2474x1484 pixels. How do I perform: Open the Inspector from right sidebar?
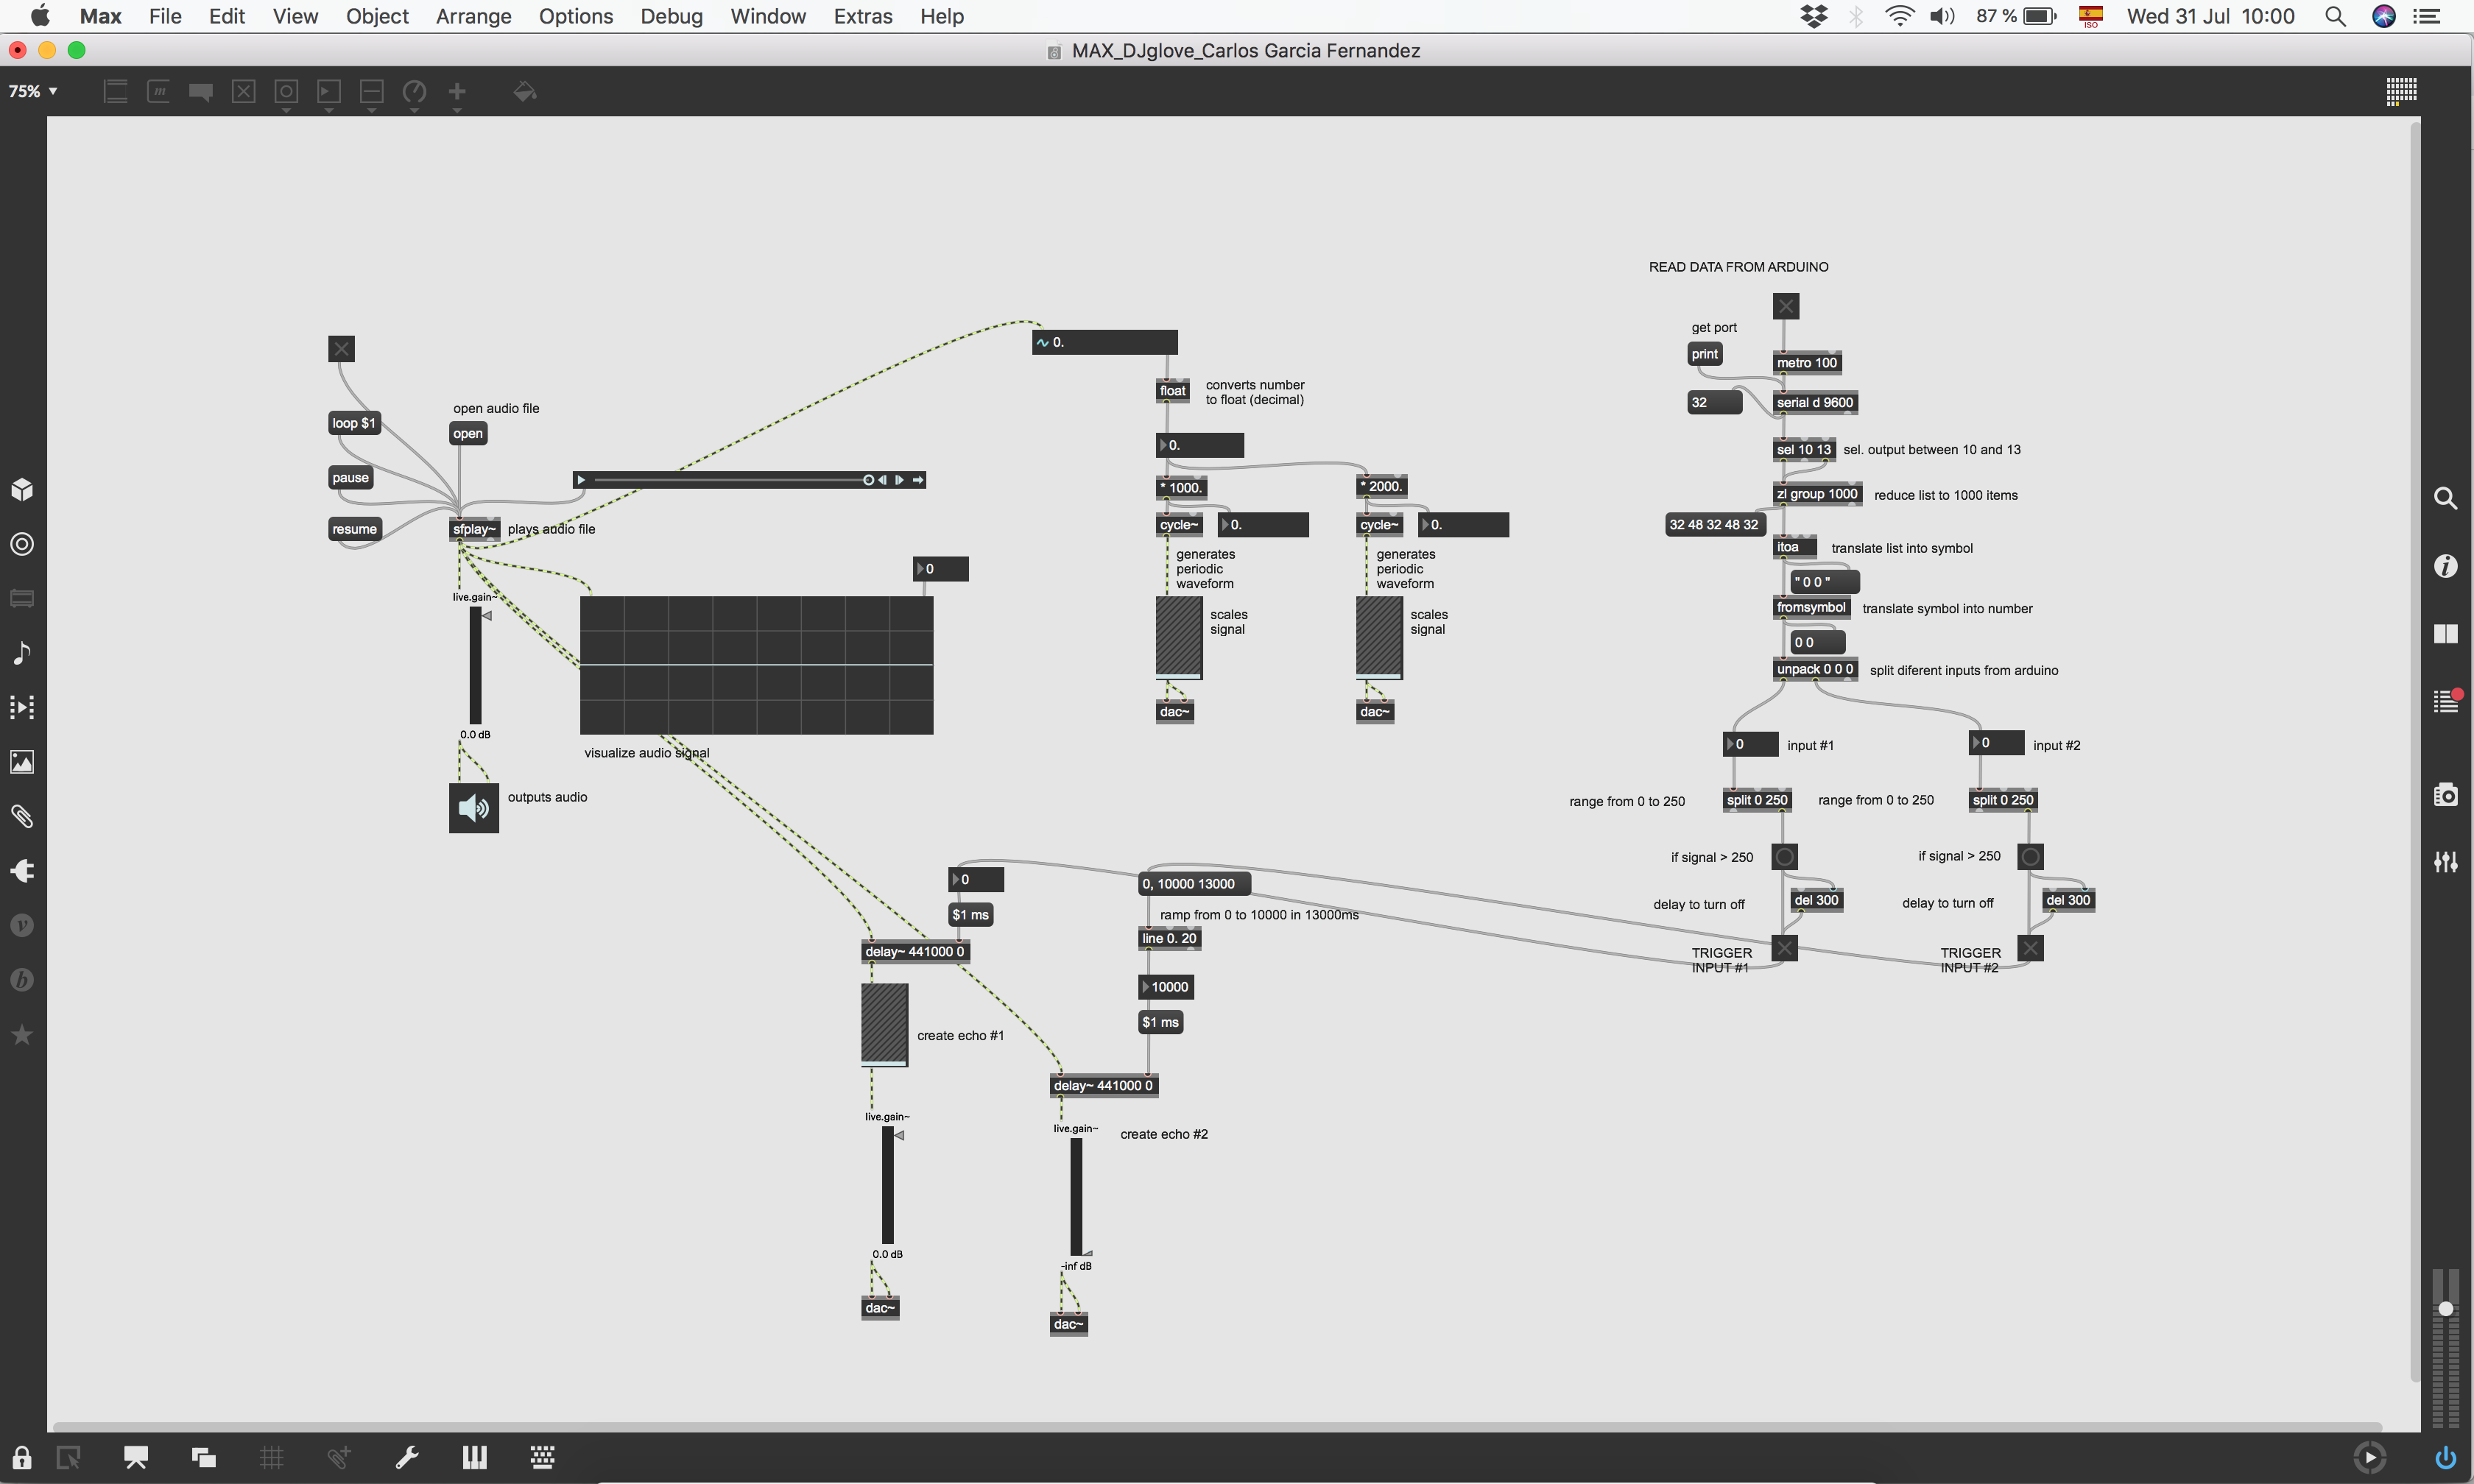point(2445,566)
